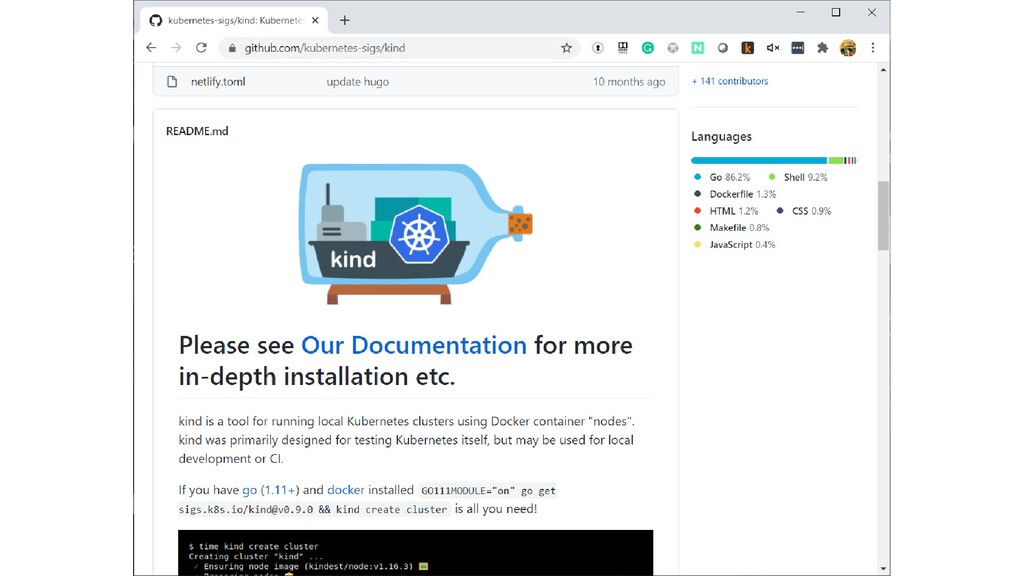Select the kubernetes-sigs/kind browser tab
Image resolution: width=1024 pixels, height=576 pixels.
pos(234,20)
